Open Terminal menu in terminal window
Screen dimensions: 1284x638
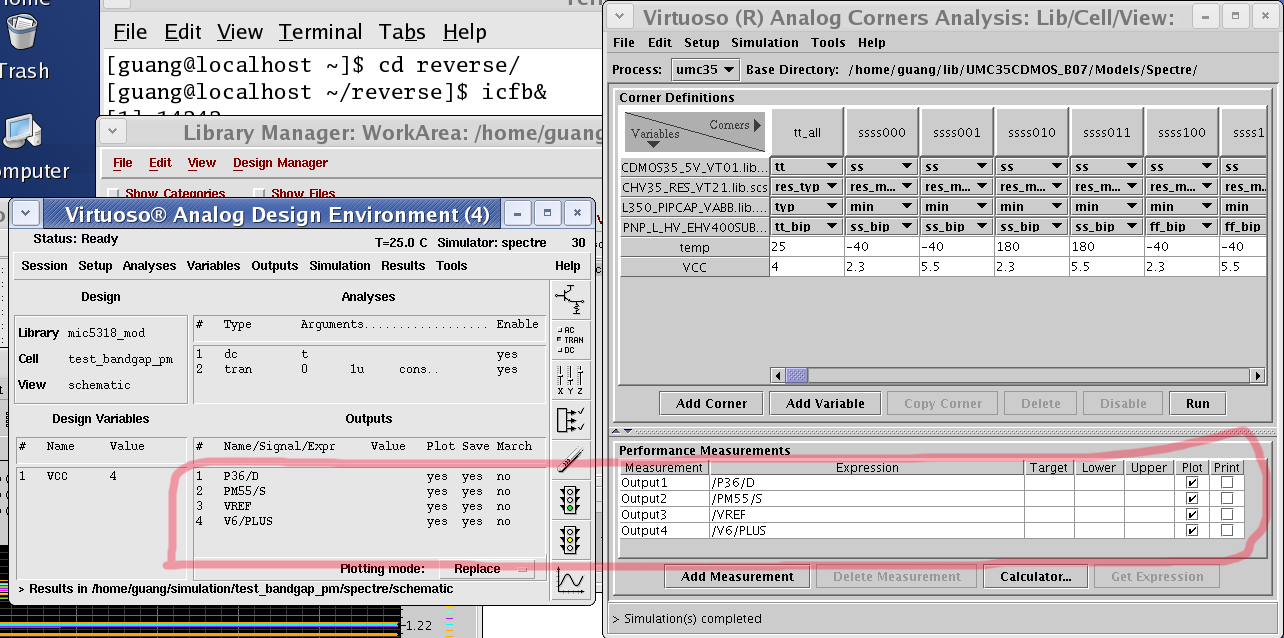(320, 32)
